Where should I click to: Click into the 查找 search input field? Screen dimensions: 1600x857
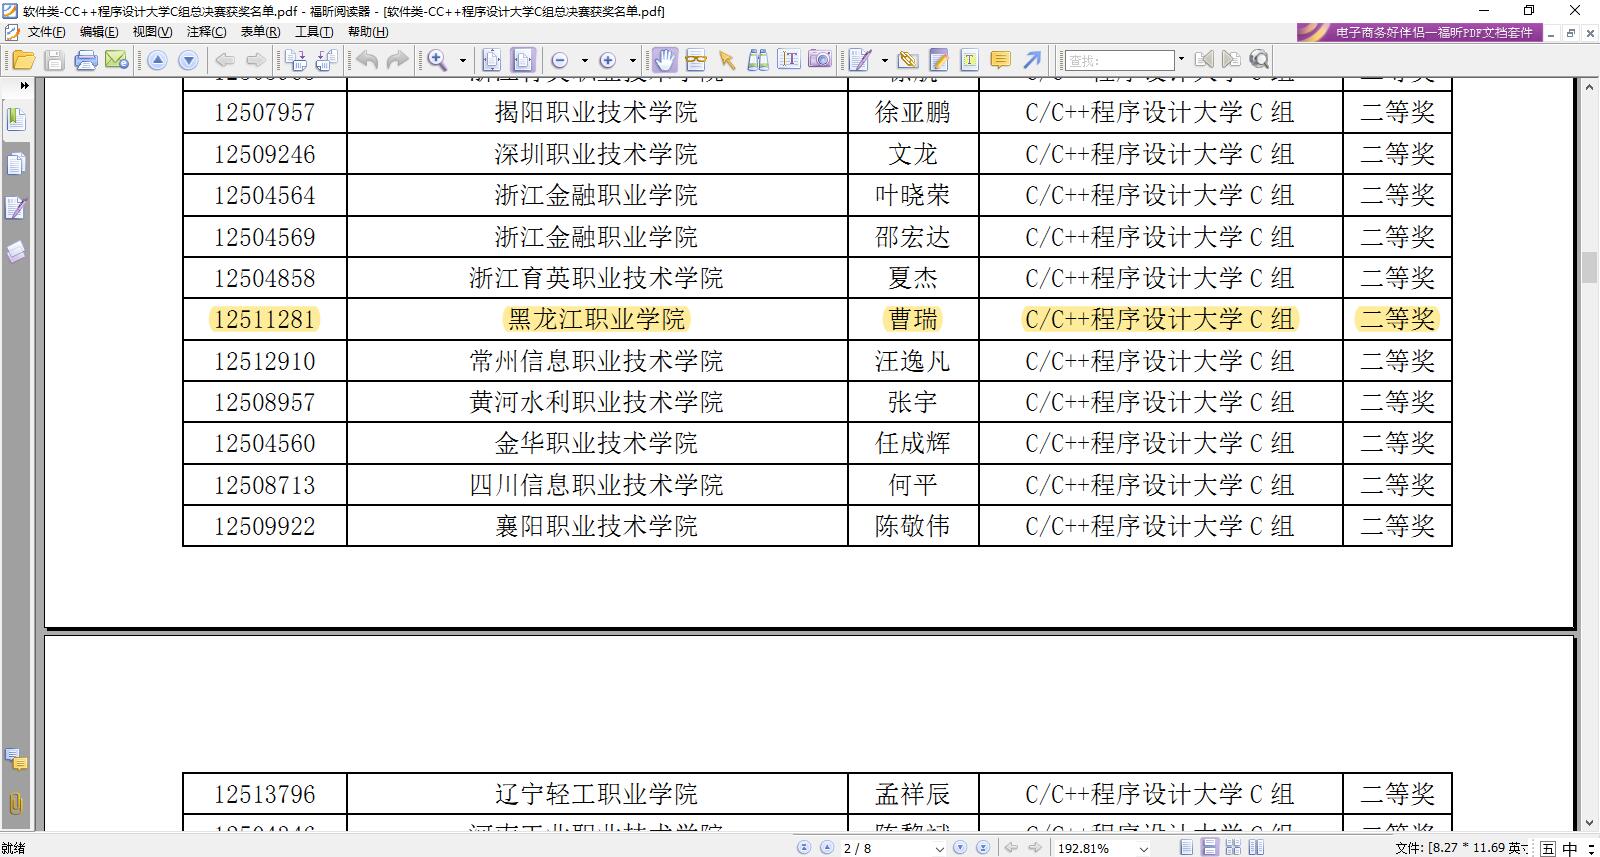pos(1118,60)
